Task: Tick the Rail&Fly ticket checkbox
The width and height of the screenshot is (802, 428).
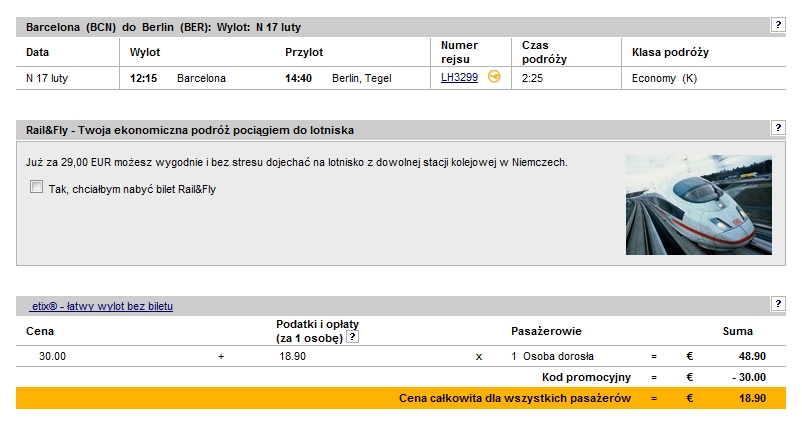Action: (36, 187)
